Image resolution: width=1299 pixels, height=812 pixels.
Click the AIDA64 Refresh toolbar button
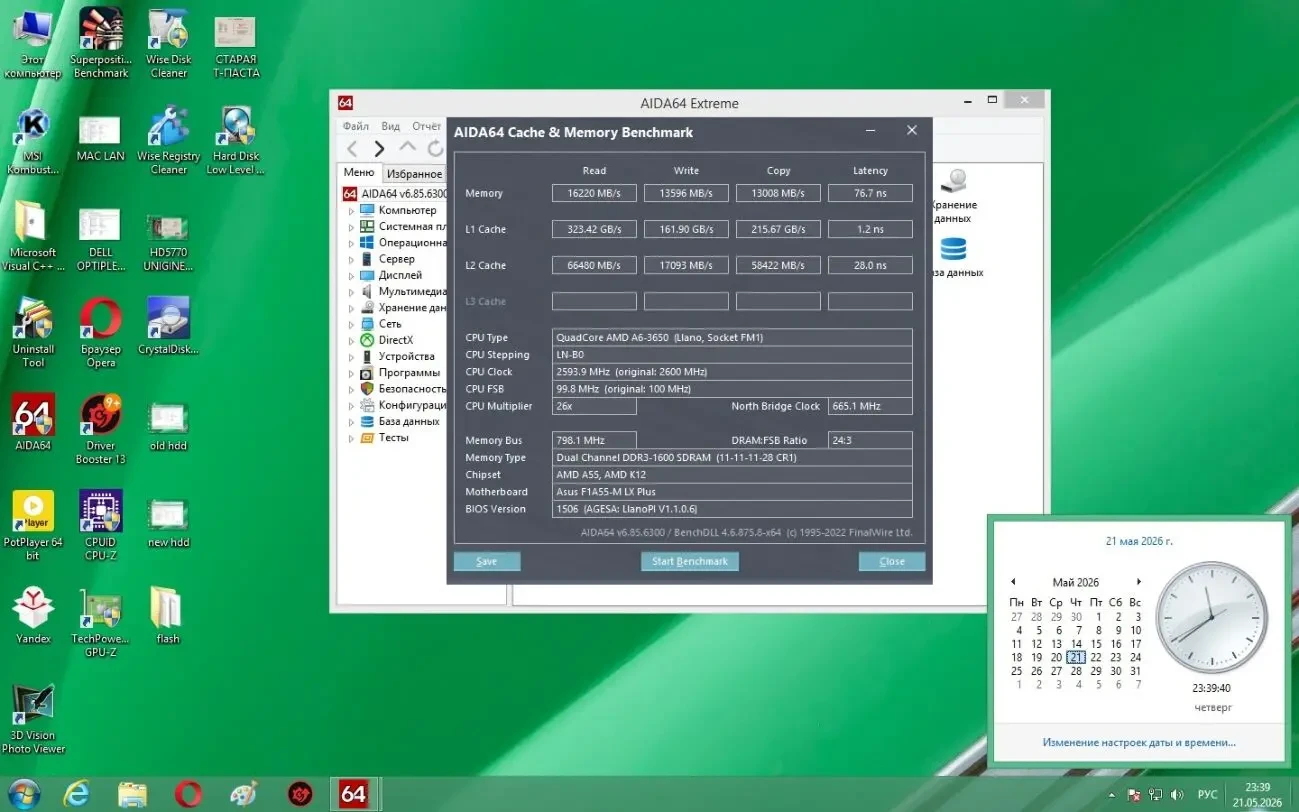435,149
